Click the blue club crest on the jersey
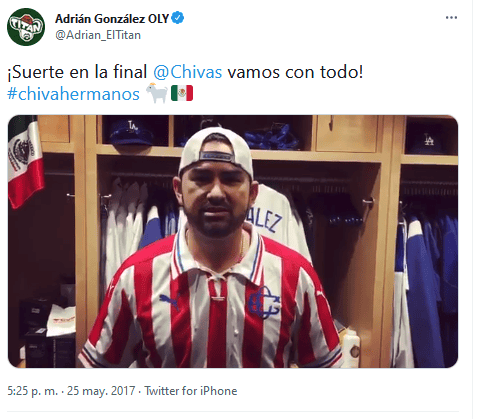 click(x=264, y=302)
